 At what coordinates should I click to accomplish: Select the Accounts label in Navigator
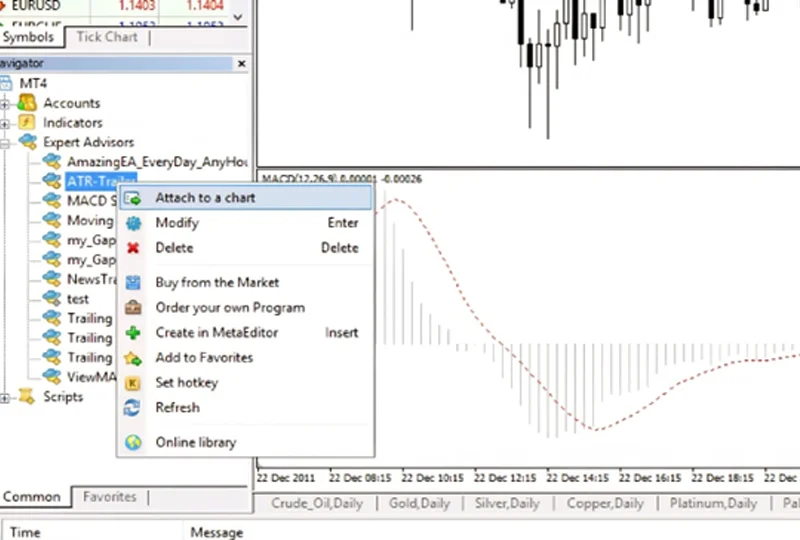click(71, 103)
